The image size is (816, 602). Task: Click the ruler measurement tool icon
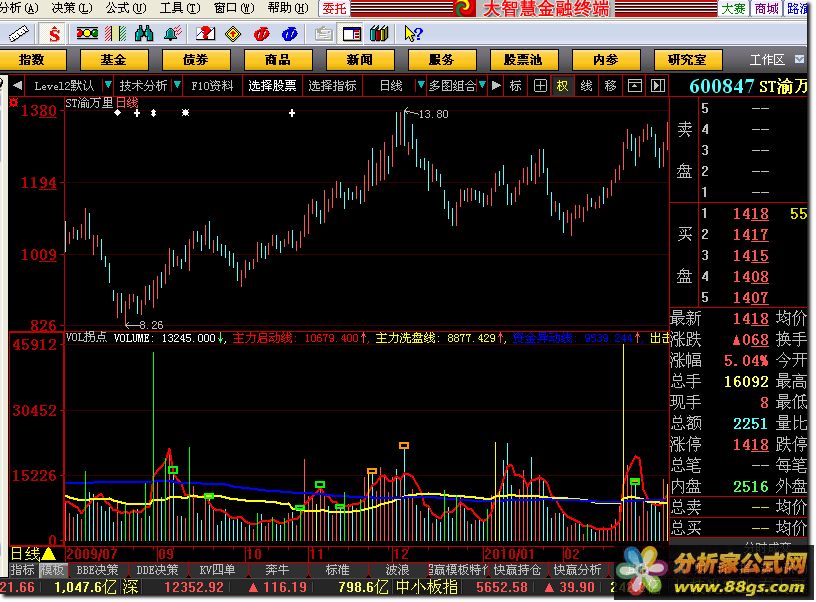[19, 34]
